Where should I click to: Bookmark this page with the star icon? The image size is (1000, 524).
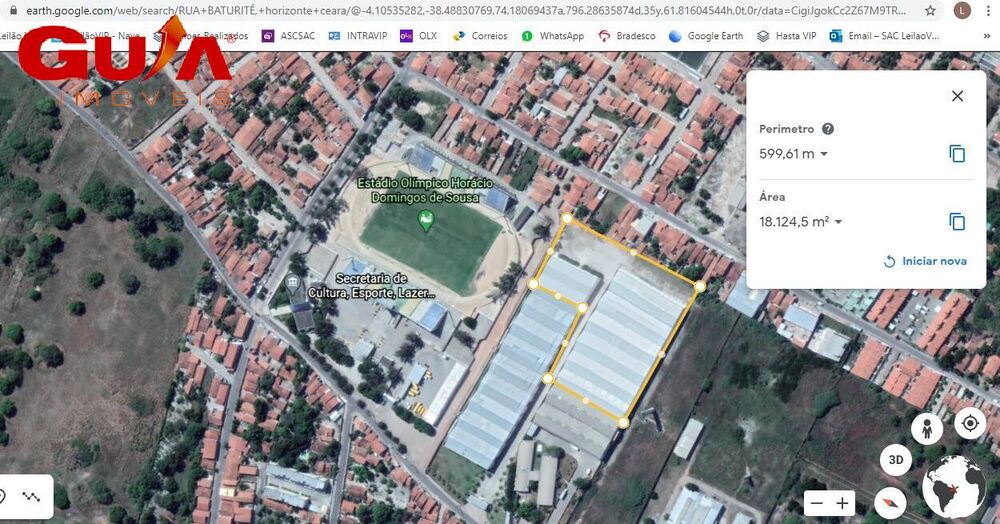(930, 10)
